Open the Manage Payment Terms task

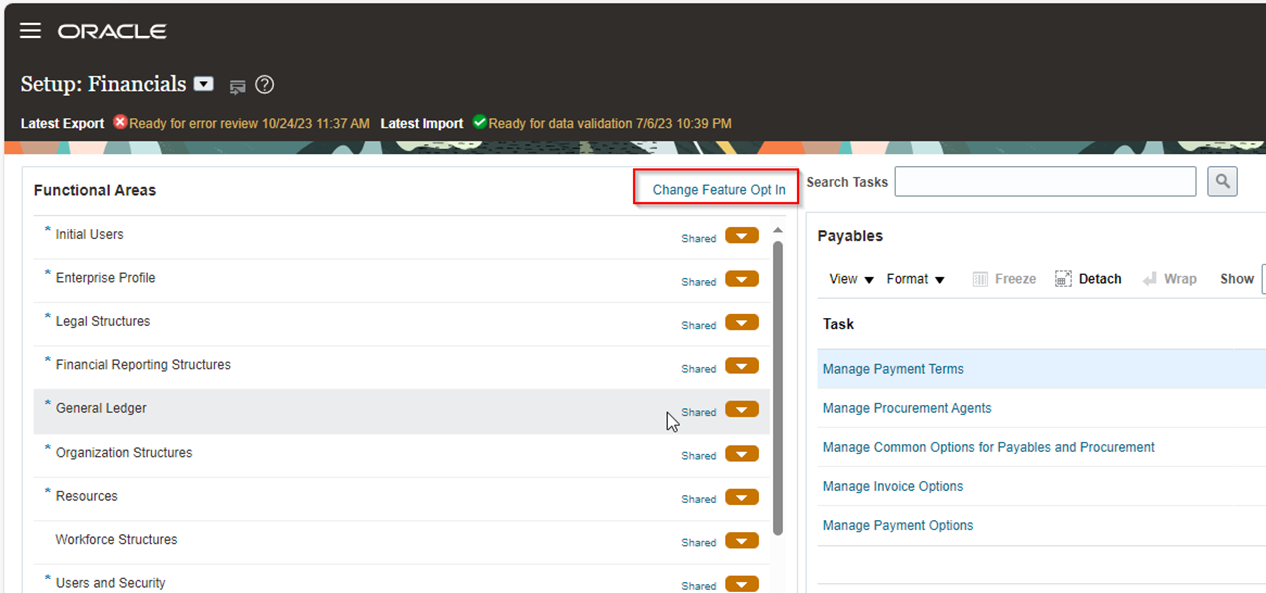pos(893,368)
